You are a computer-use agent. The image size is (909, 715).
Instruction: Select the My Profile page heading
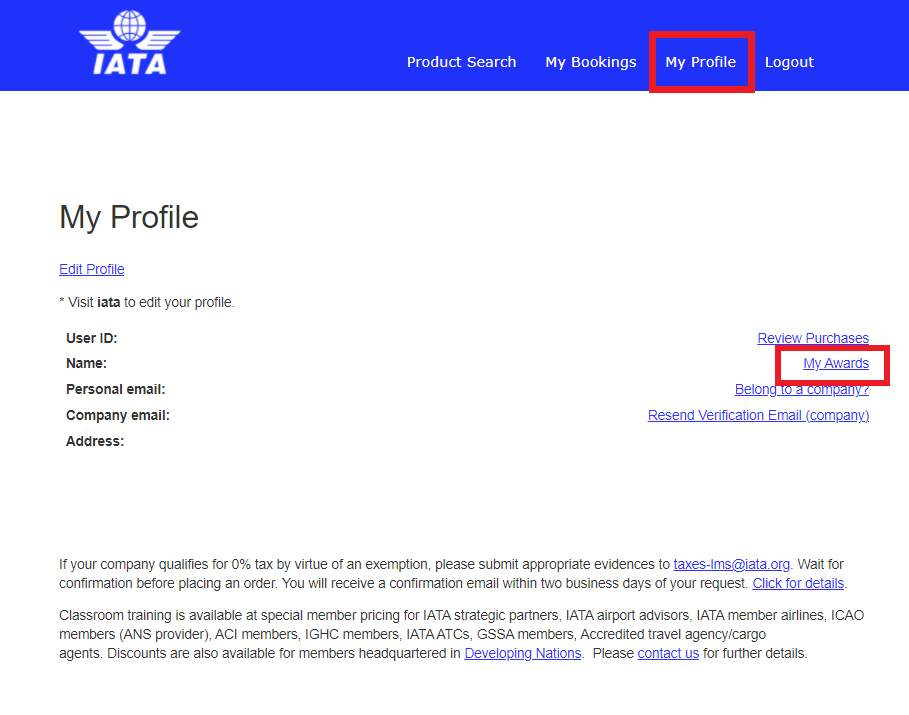(128, 217)
